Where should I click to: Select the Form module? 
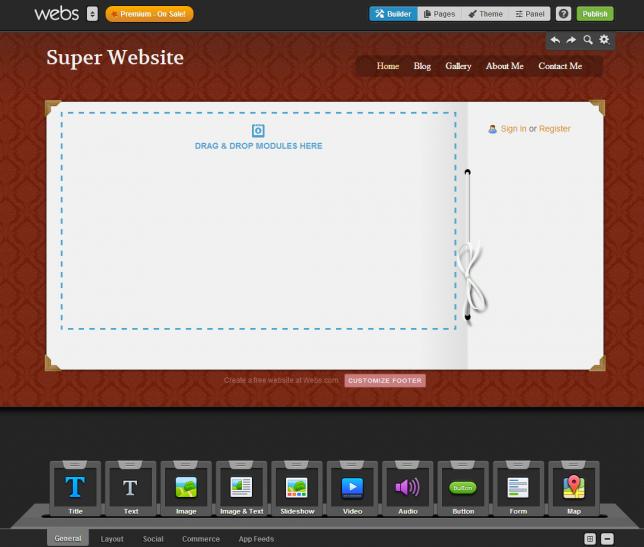tap(517, 487)
